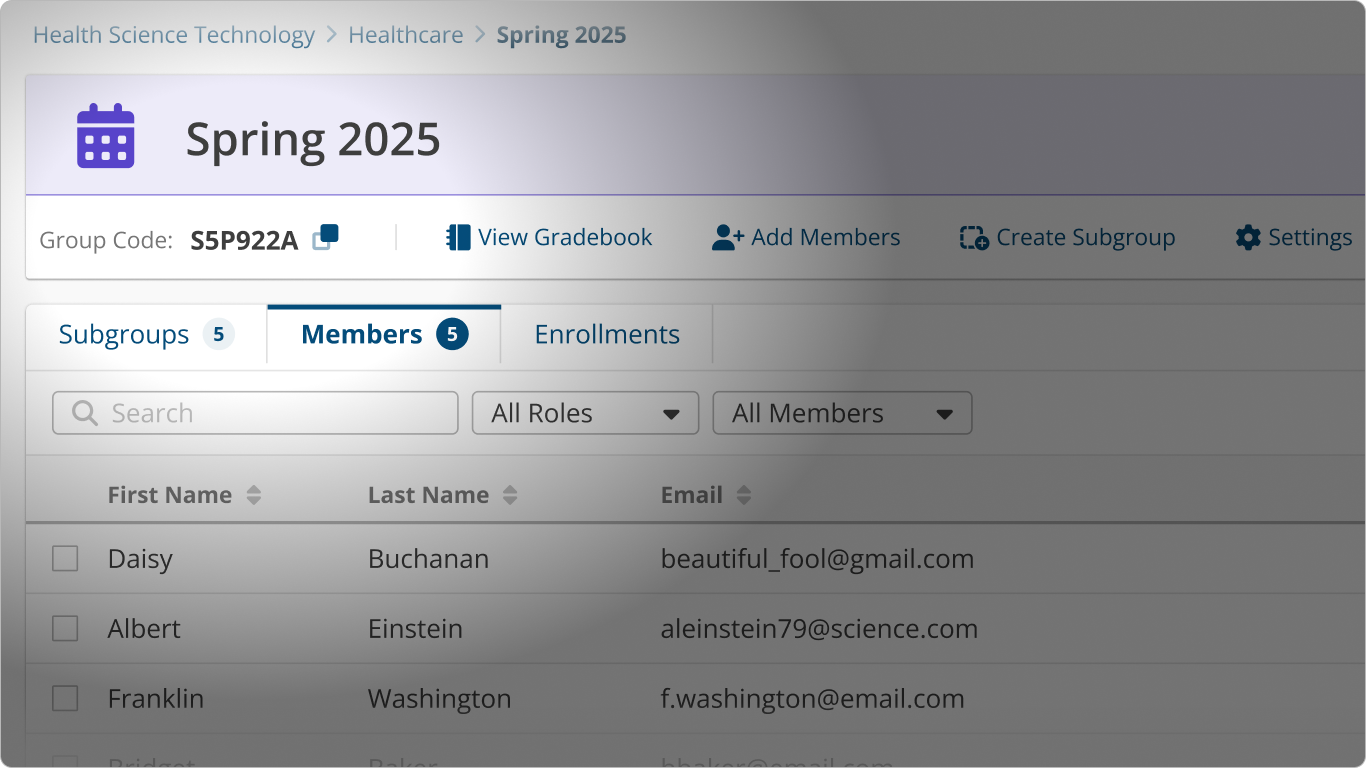Click the magnifying glass in the search bar
Viewport: 1366px width, 768px height.
pyautogui.click(x=84, y=412)
